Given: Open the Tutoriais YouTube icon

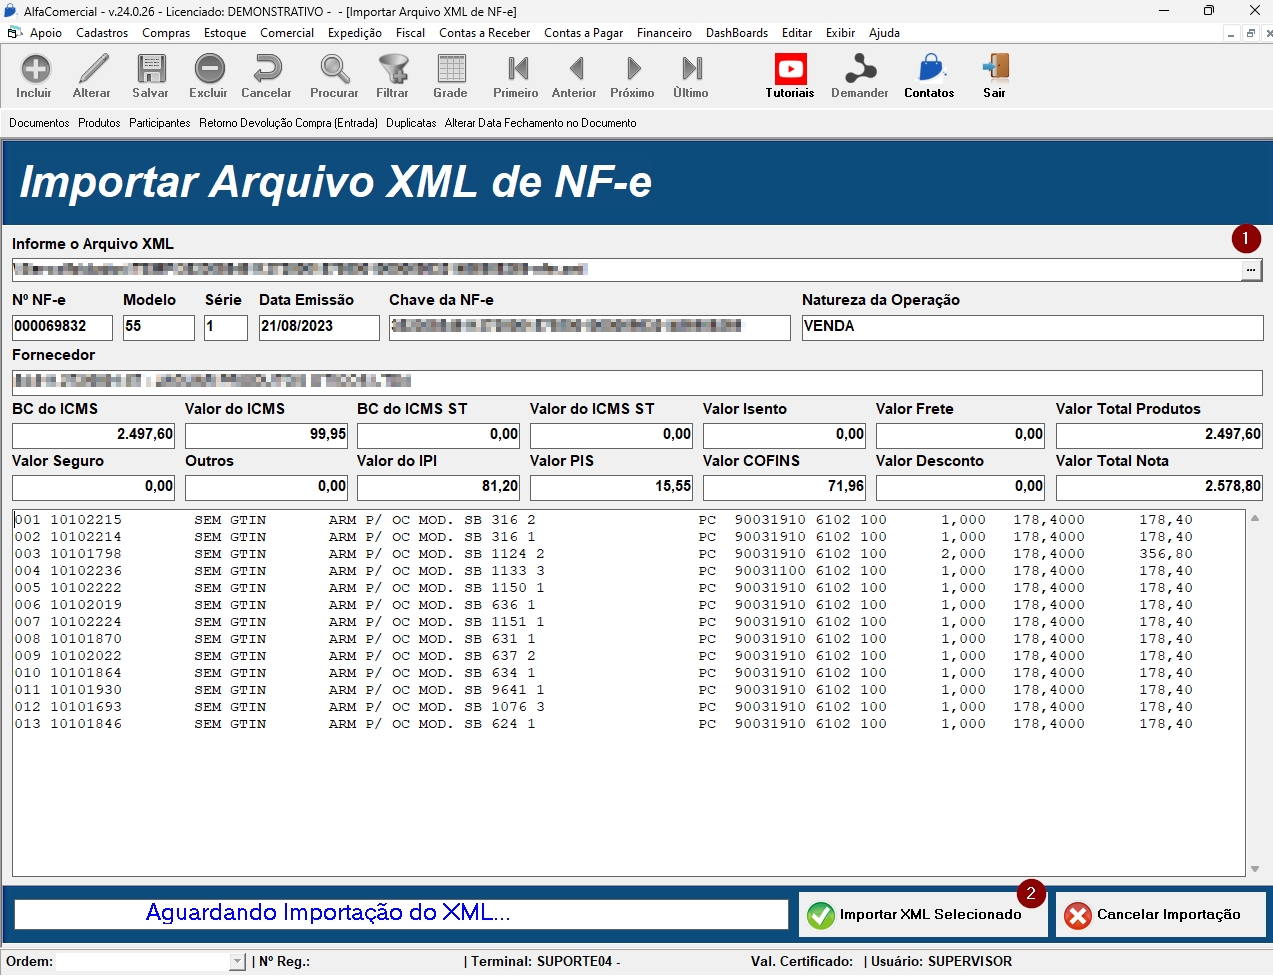Looking at the screenshot, I should pos(790,69).
